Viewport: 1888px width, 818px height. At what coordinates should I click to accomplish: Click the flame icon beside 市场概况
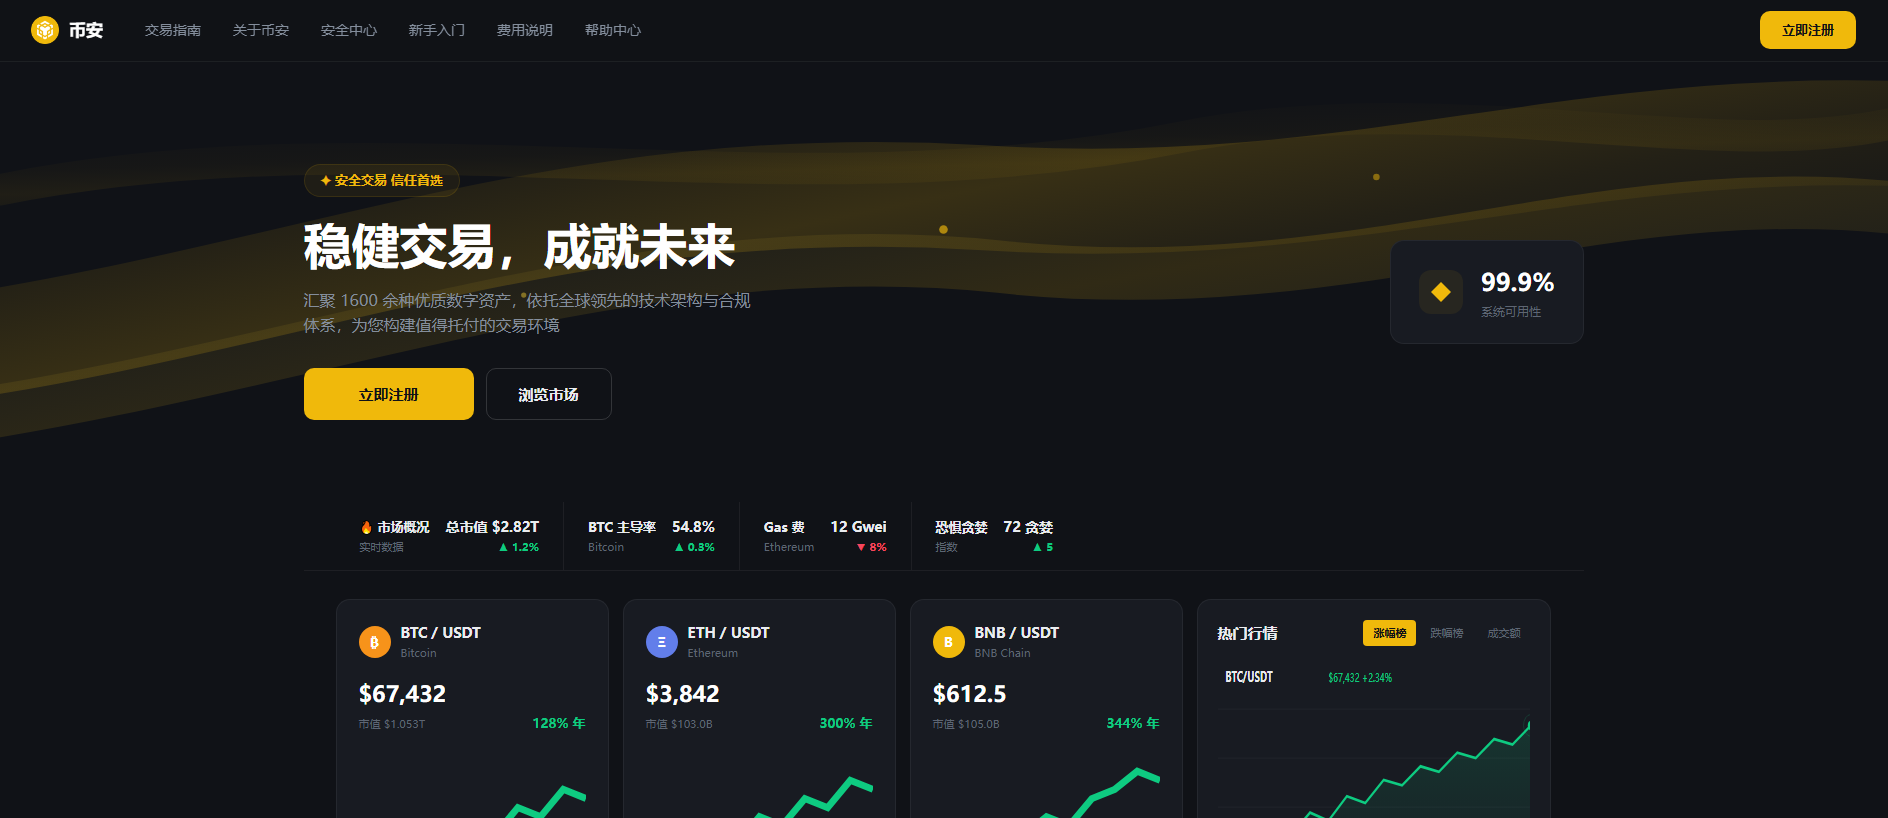pyautogui.click(x=366, y=527)
